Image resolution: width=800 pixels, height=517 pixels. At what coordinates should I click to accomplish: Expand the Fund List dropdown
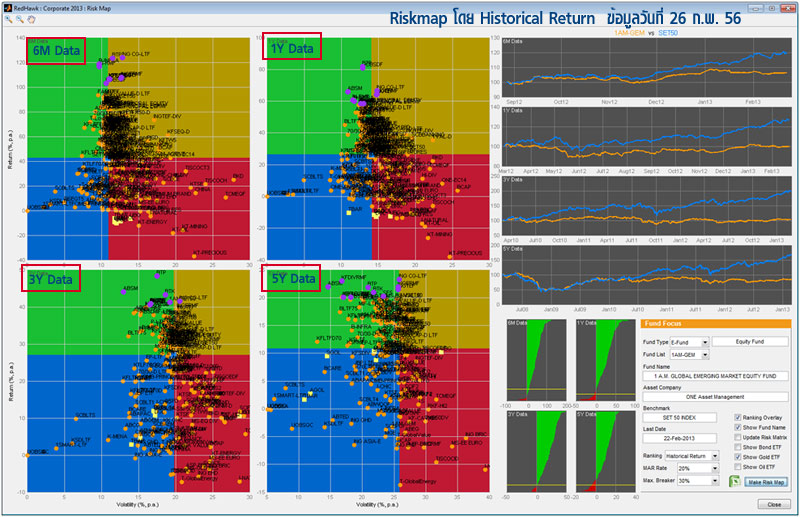coord(704,354)
